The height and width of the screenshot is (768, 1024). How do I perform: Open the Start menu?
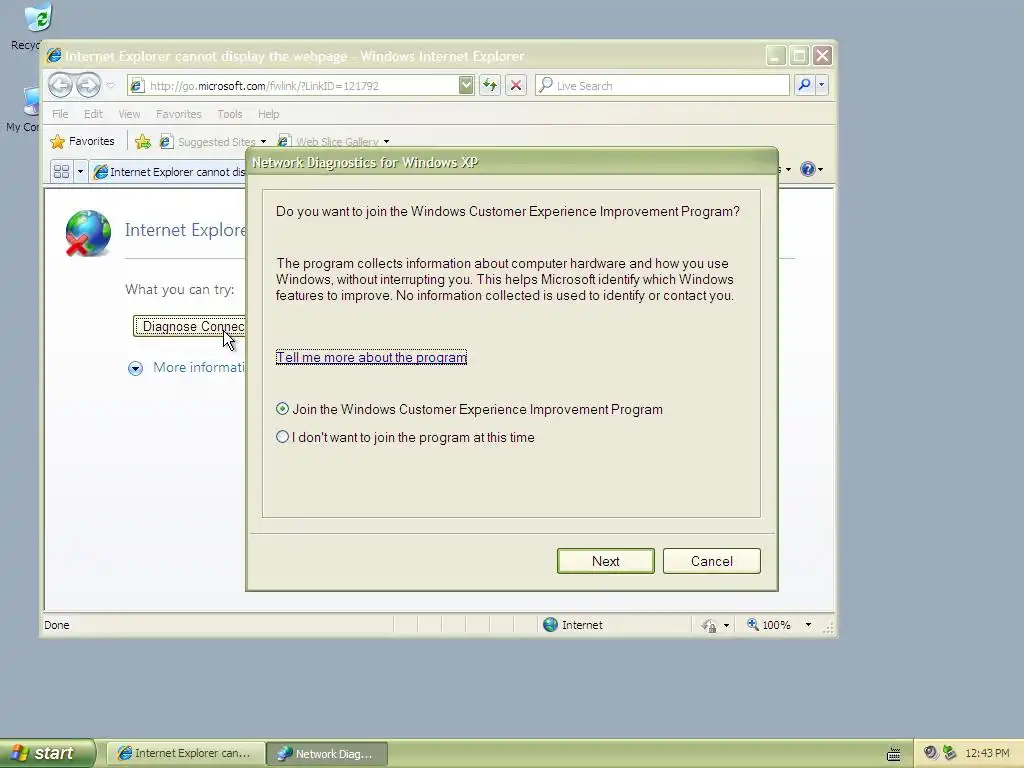(x=46, y=753)
